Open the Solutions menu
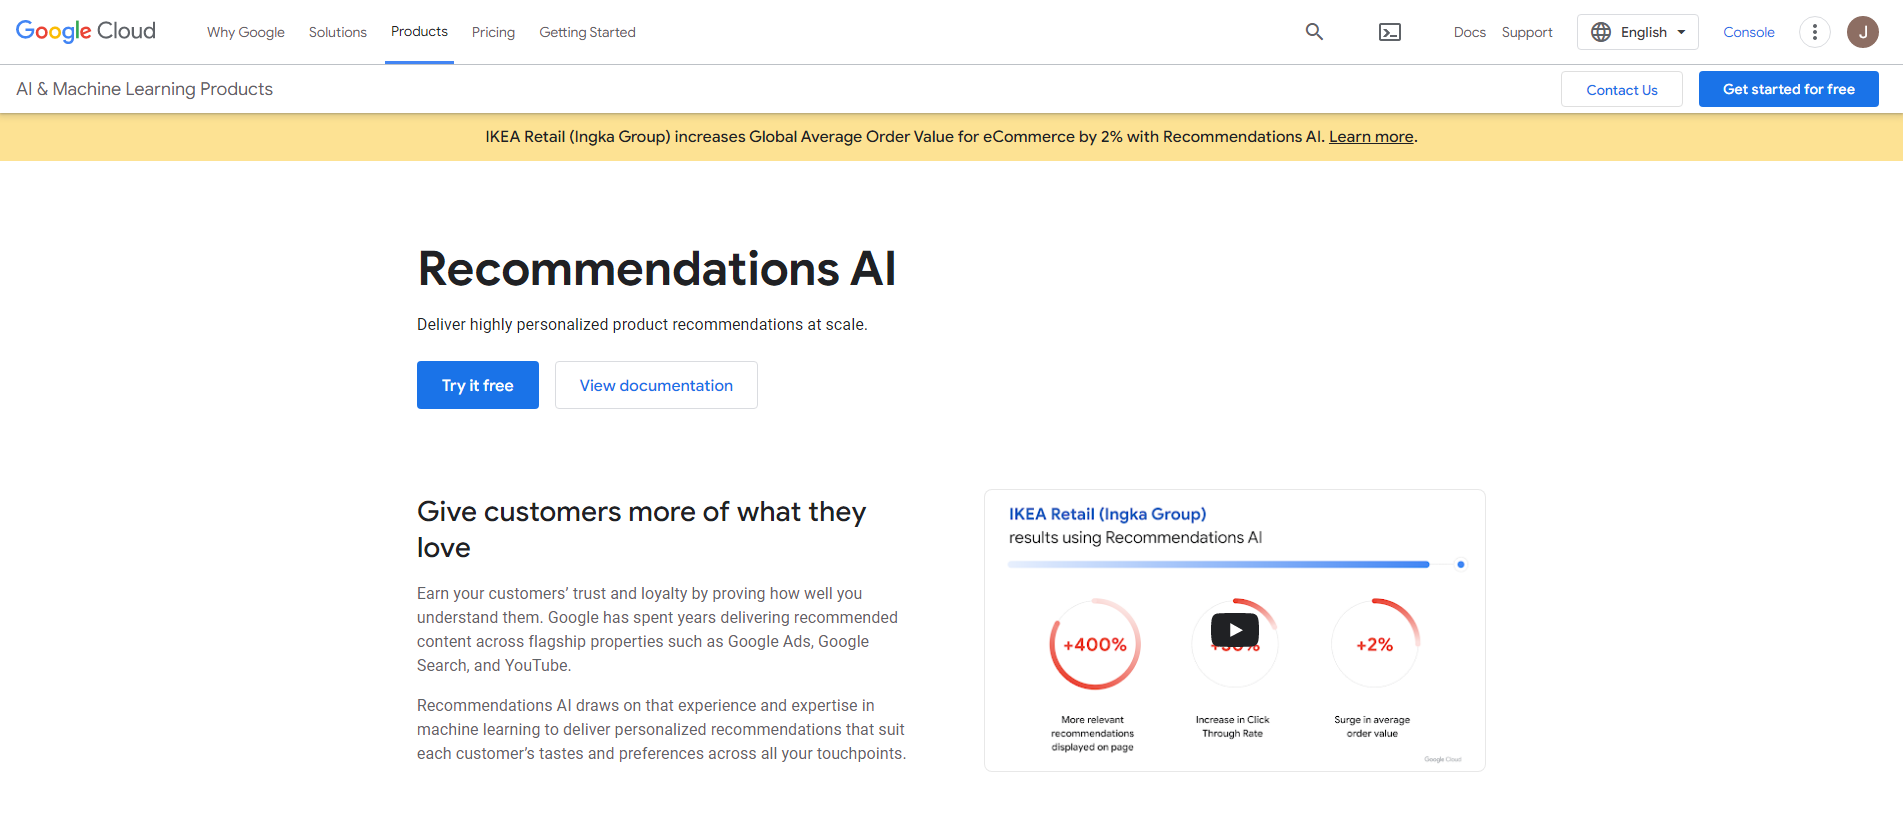The width and height of the screenshot is (1903, 814). 338,32
